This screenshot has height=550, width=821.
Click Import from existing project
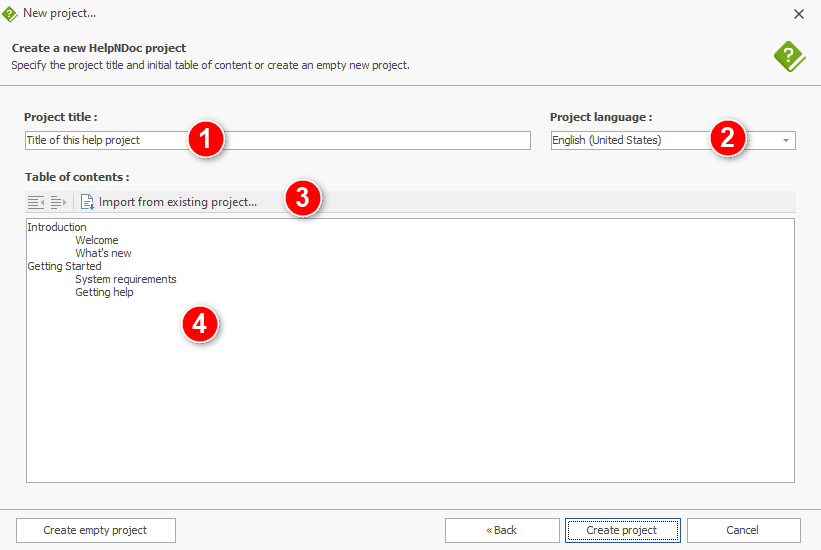[177, 202]
